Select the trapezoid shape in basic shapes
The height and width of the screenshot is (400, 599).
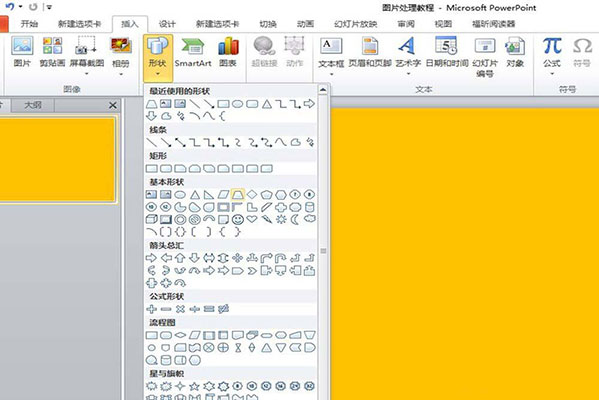(x=238, y=194)
